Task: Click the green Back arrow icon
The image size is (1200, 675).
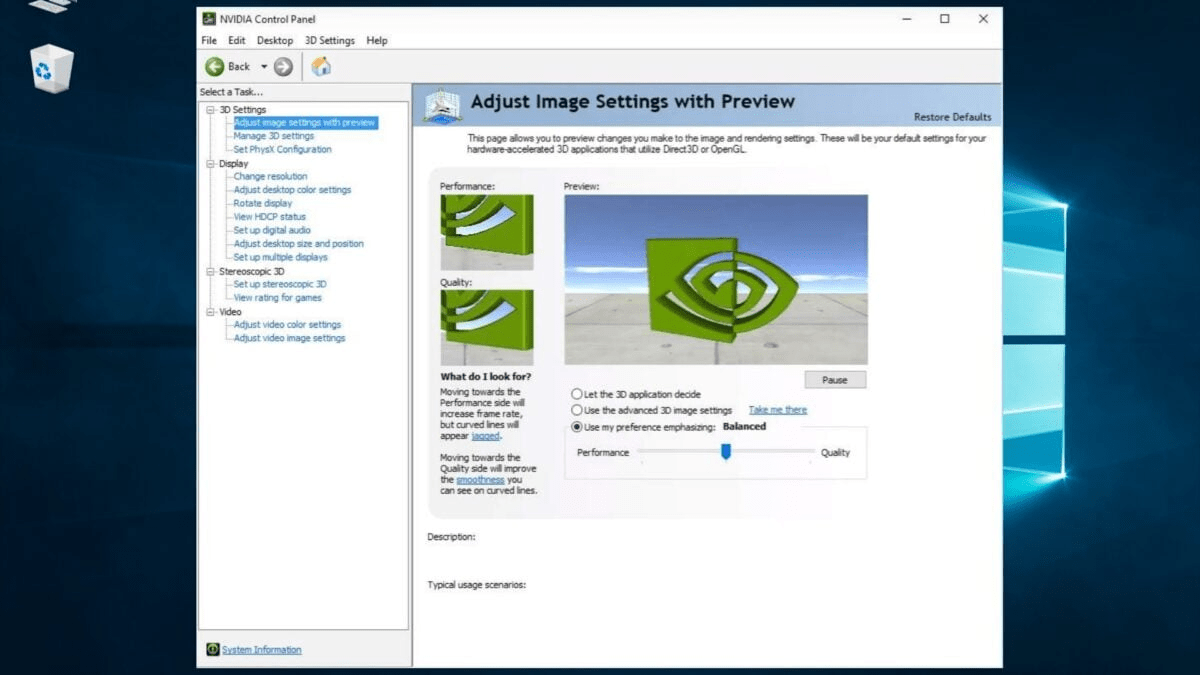Action: pos(214,67)
